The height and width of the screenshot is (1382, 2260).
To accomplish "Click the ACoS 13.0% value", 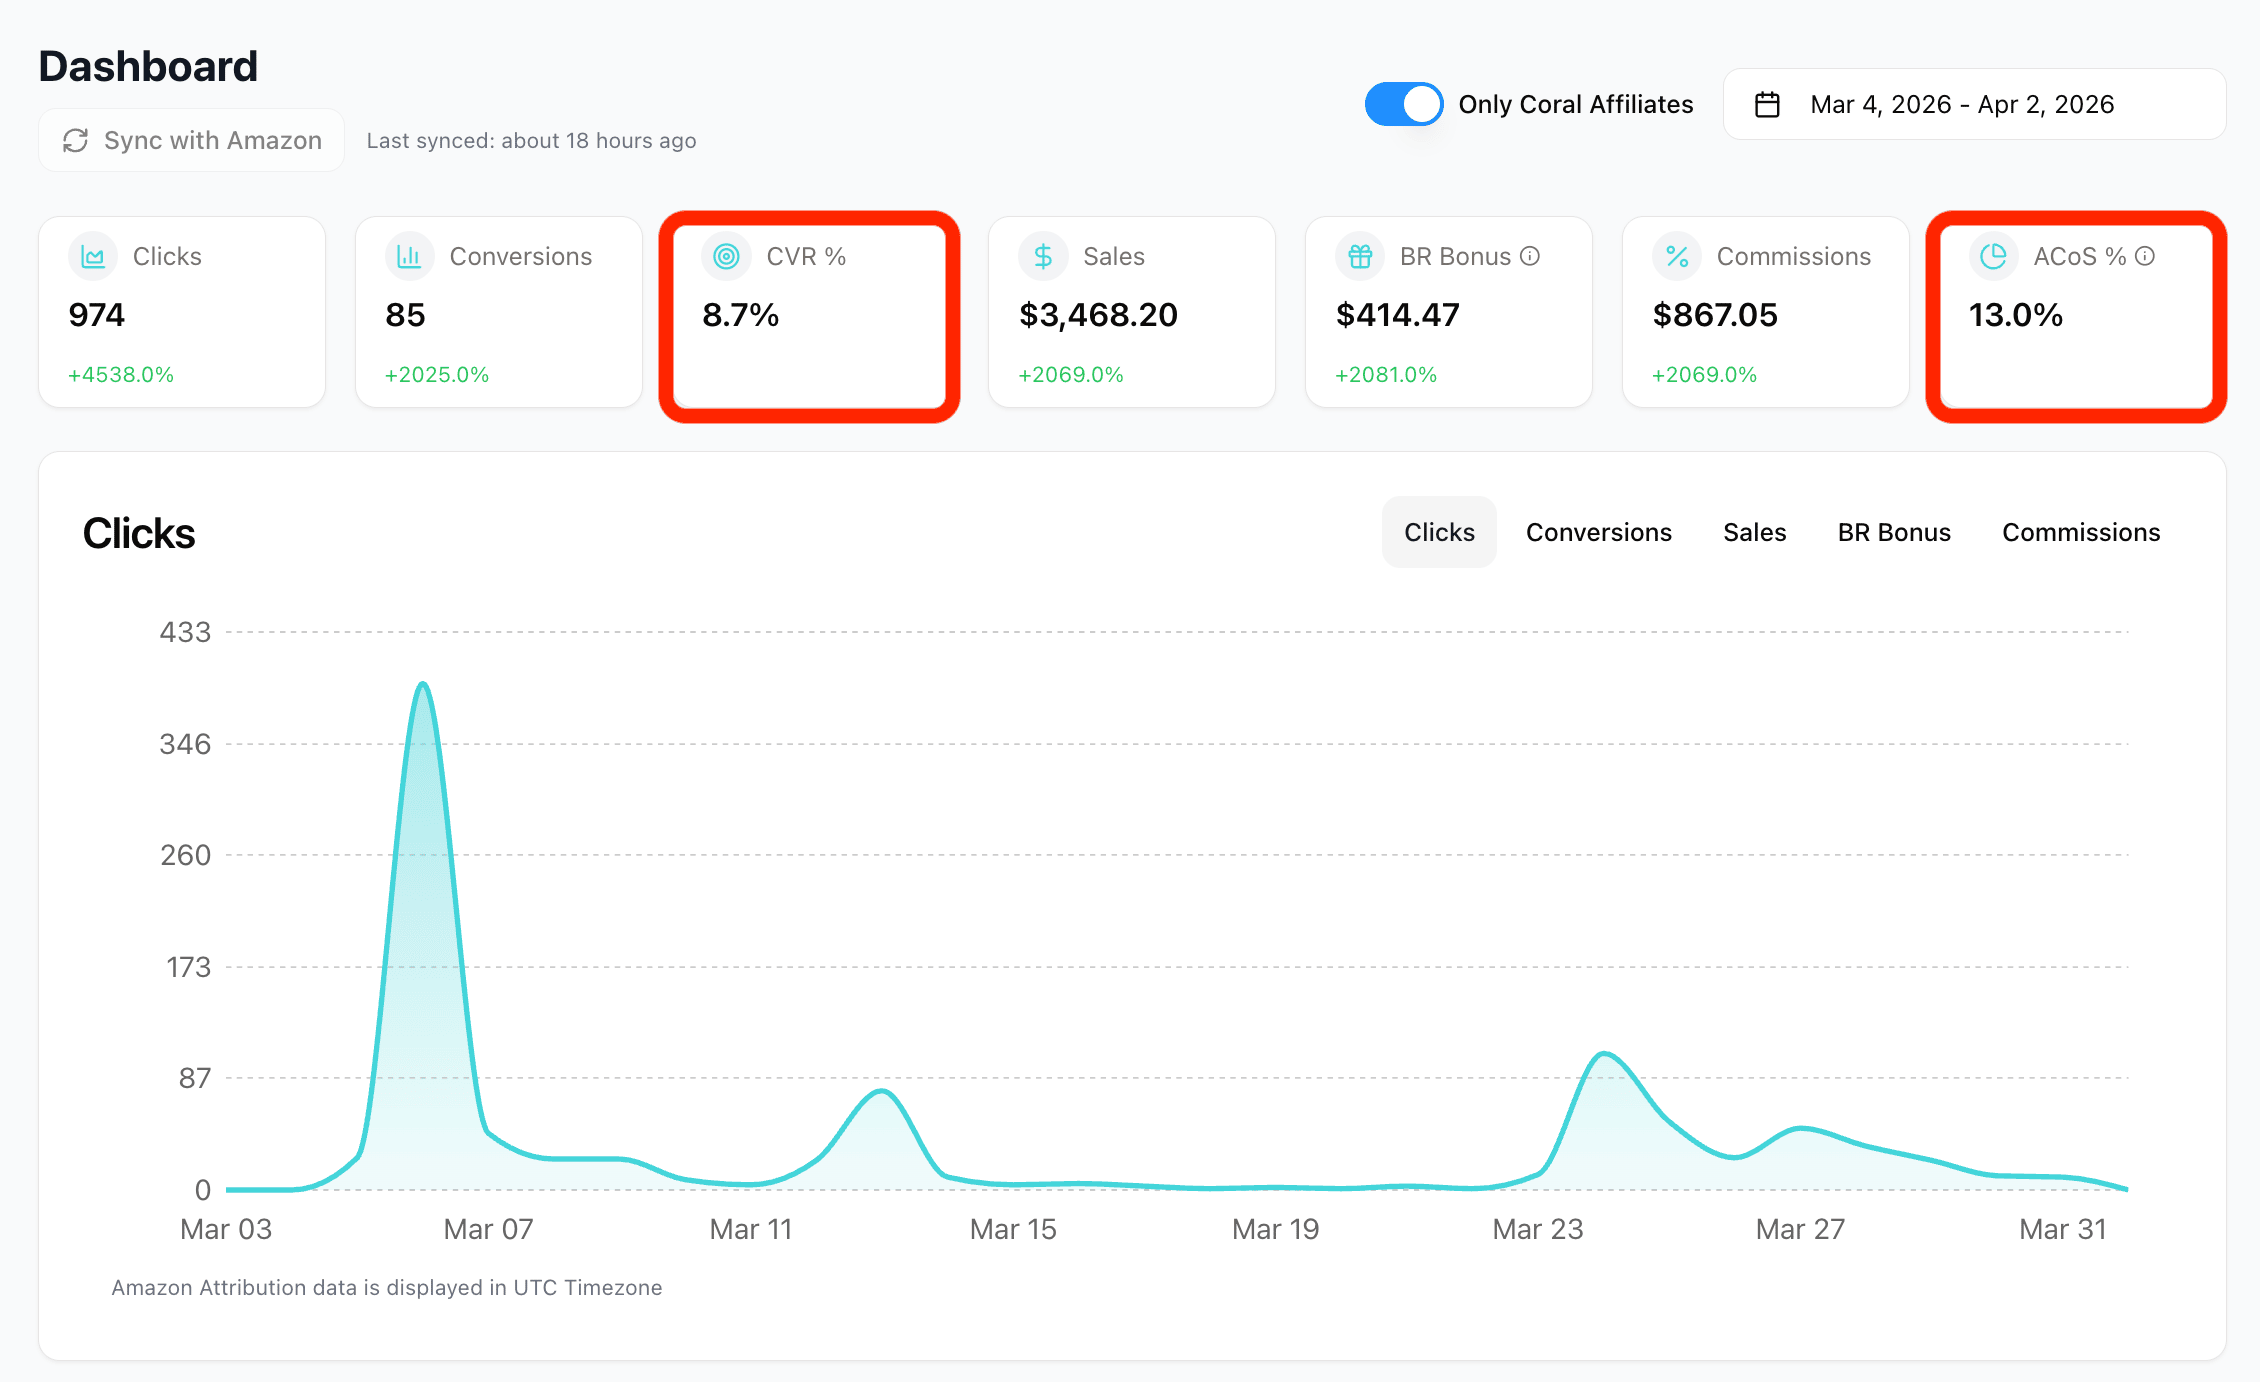I will tap(2015, 315).
